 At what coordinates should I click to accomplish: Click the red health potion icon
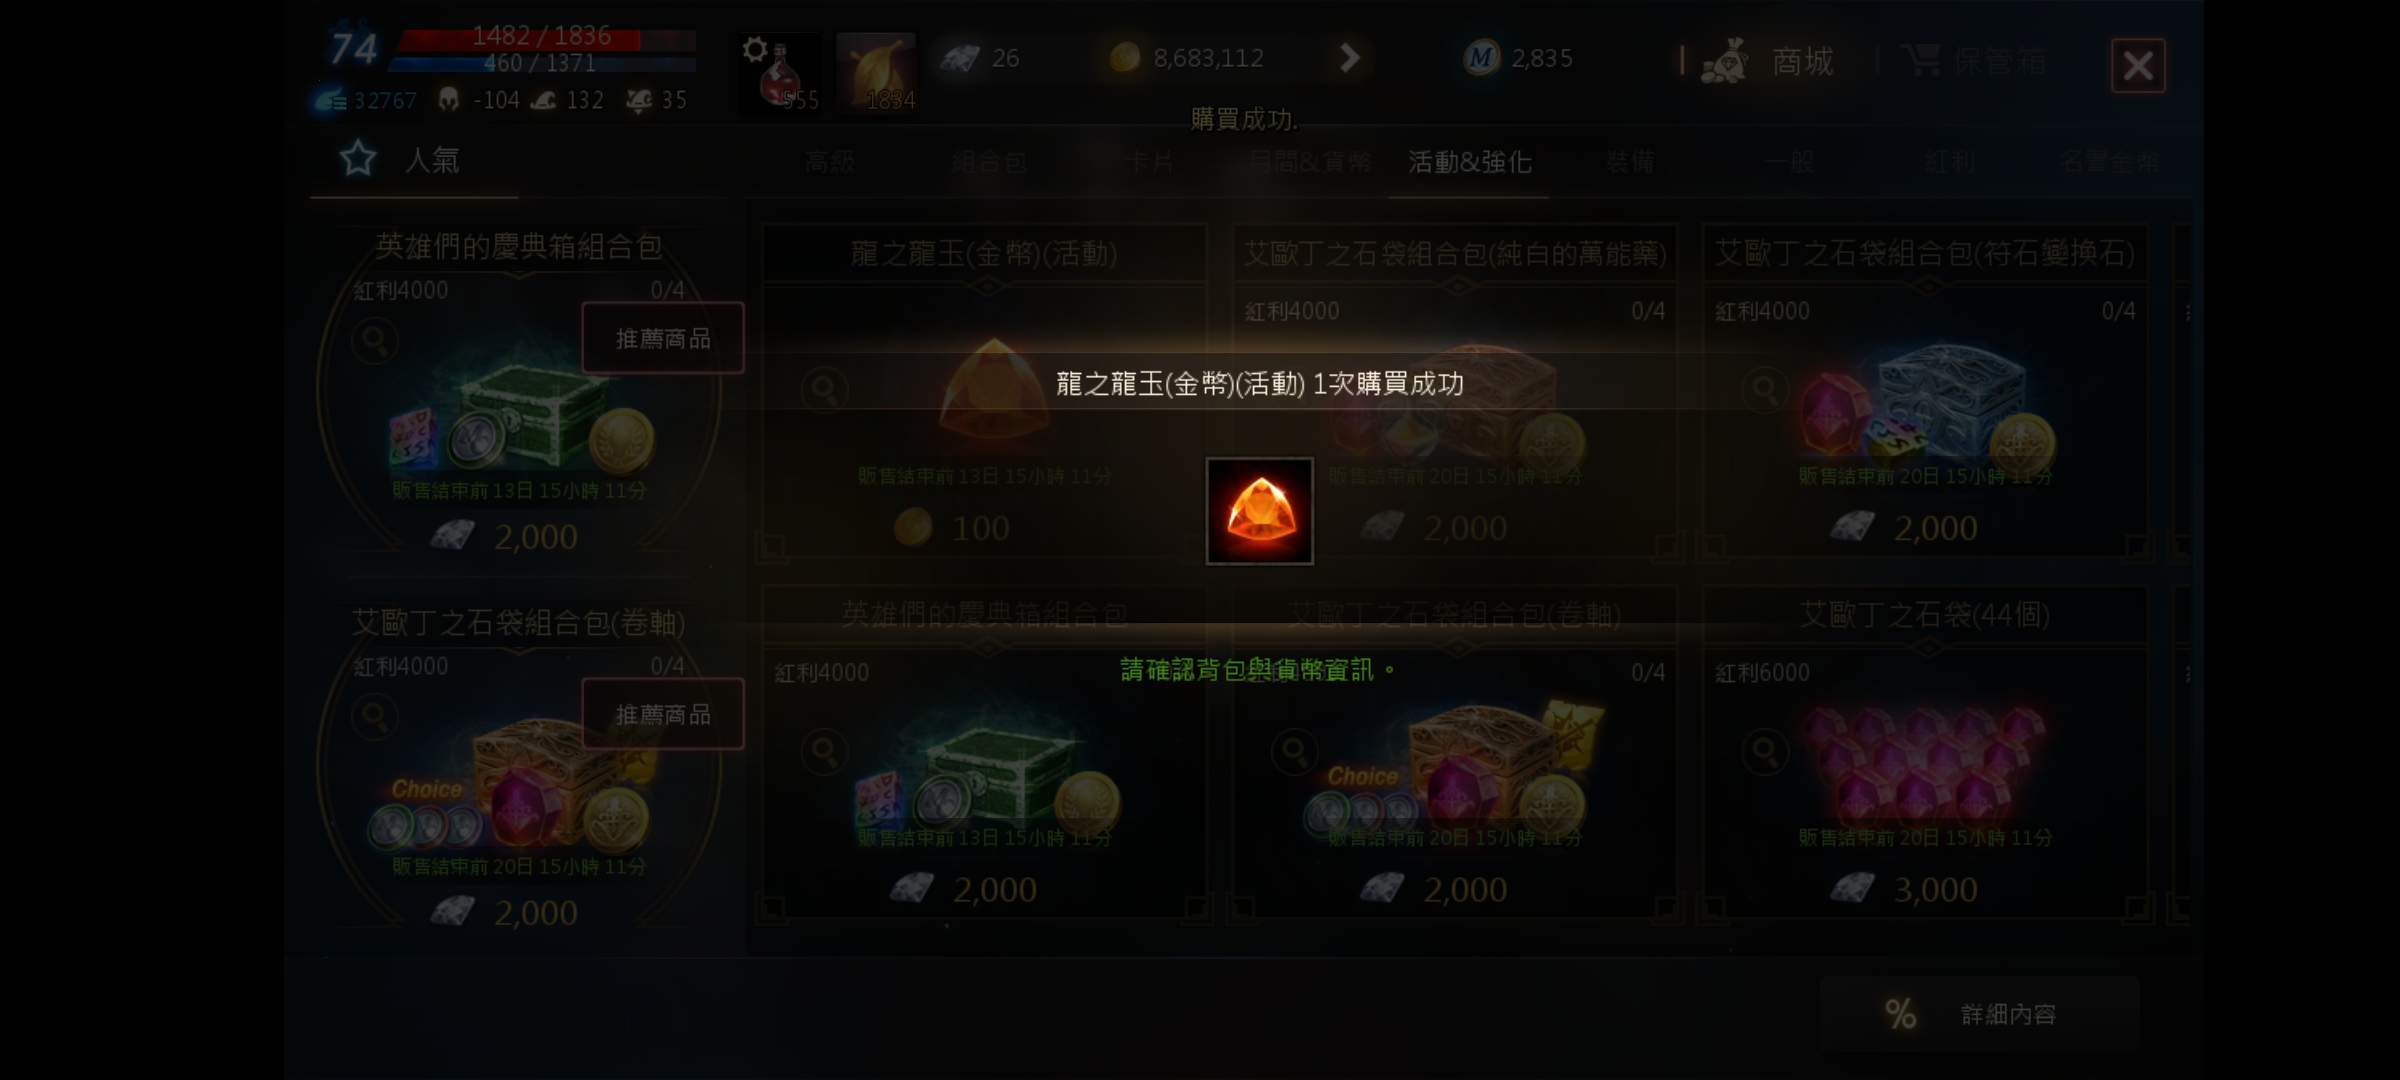point(780,74)
